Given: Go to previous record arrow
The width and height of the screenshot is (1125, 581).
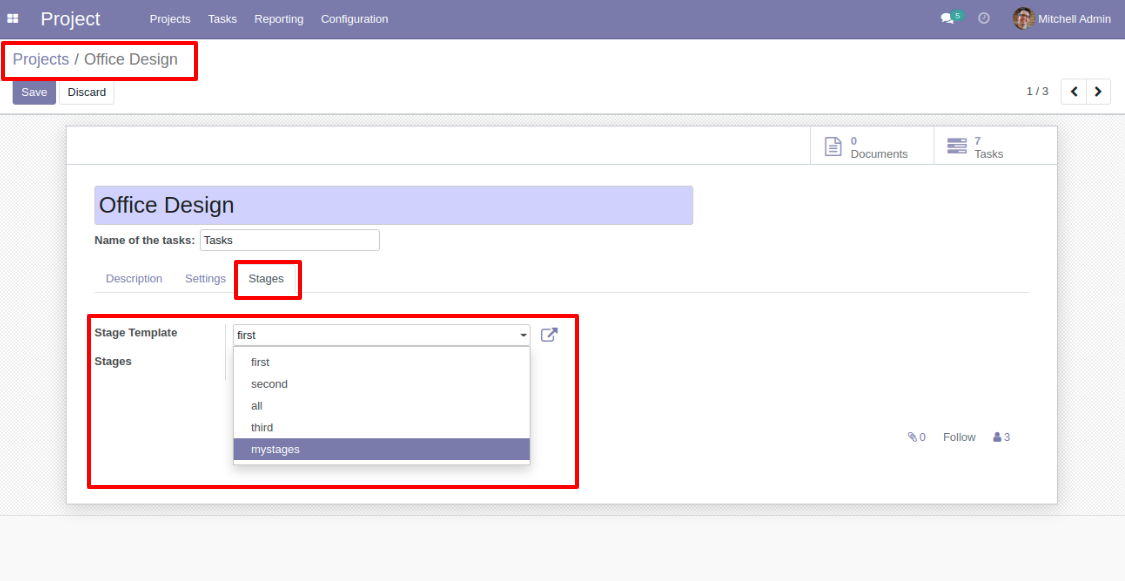Looking at the screenshot, I should [1074, 92].
